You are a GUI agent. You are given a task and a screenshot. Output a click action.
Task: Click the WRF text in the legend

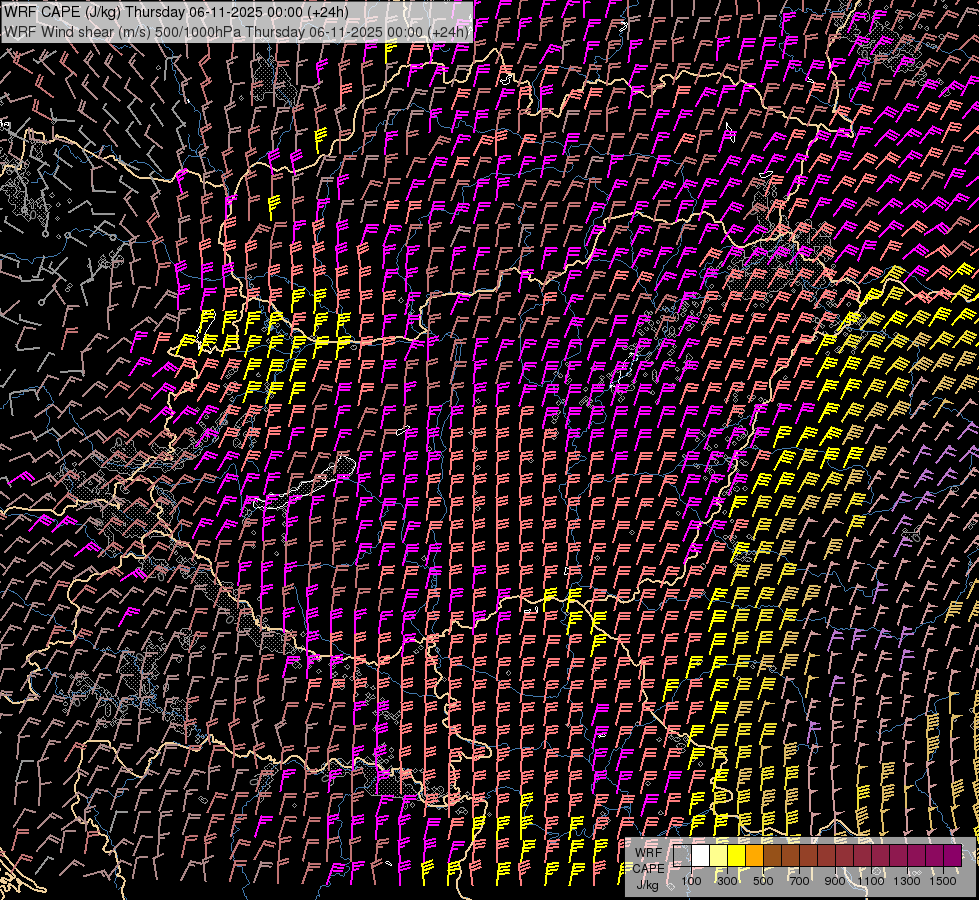648,852
